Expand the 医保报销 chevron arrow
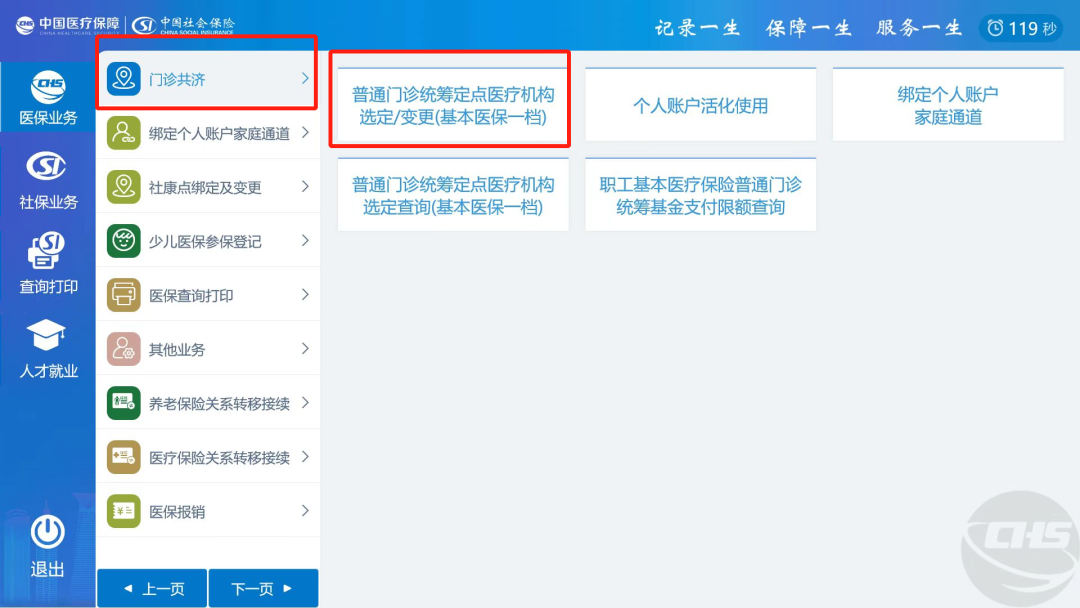This screenshot has width=1080, height=608. pyautogui.click(x=306, y=510)
